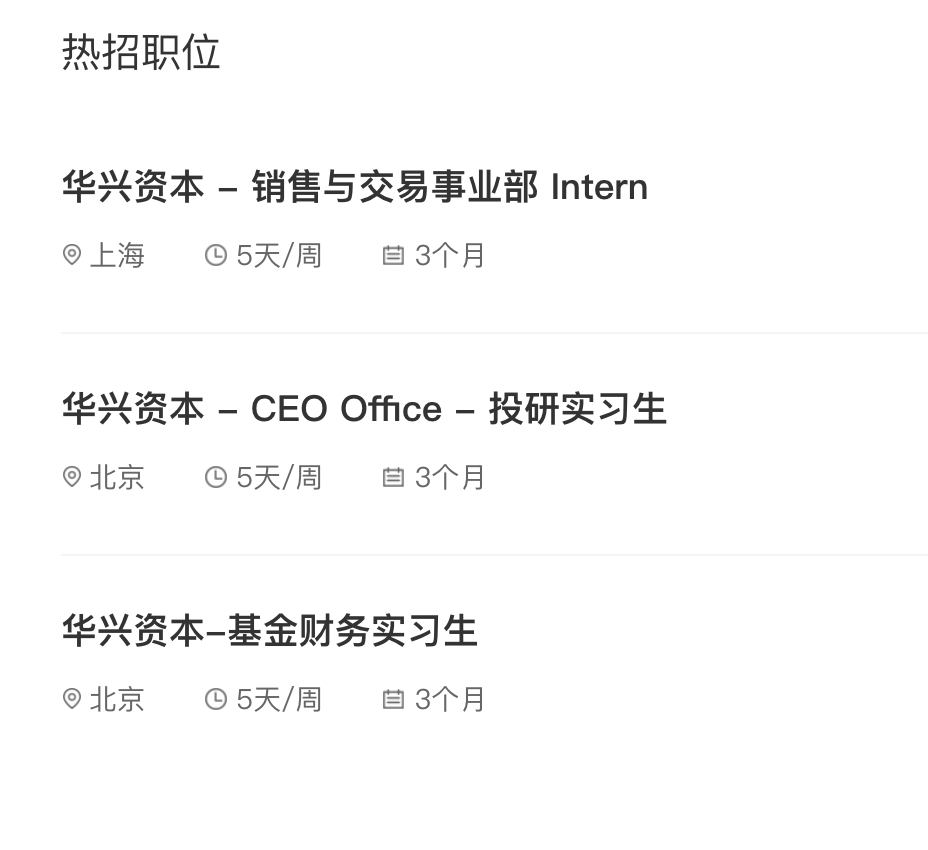
Task: Click location pin icon in 基金财务实习生 listing
Action: coord(72,699)
